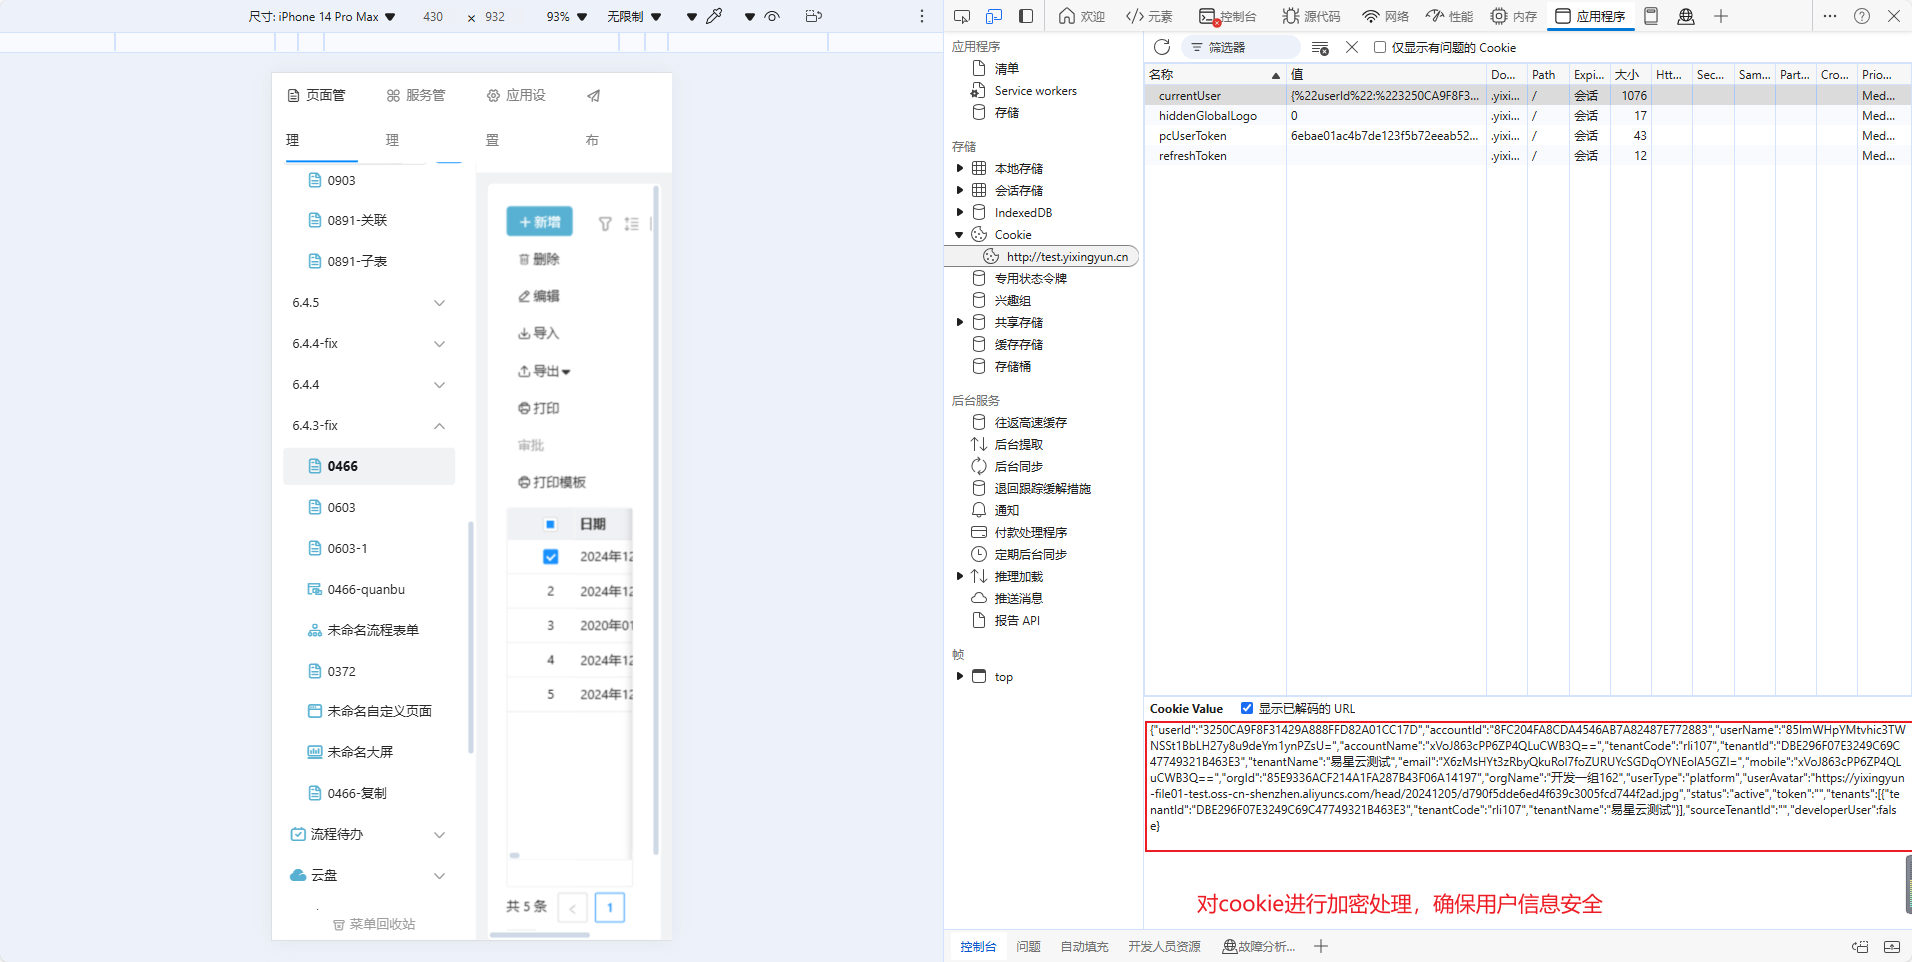
Task: Open DevTools help question mark icon
Action: point(1862,16)
